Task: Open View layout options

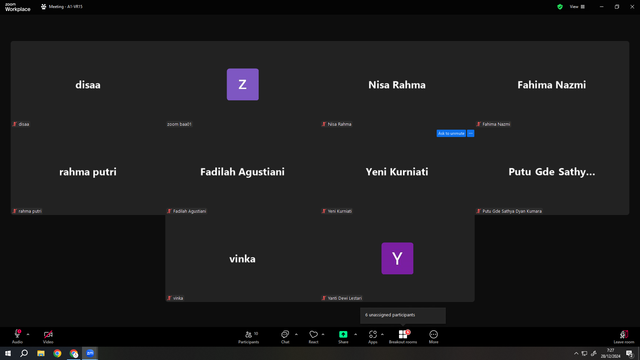Action: [577, 7]
